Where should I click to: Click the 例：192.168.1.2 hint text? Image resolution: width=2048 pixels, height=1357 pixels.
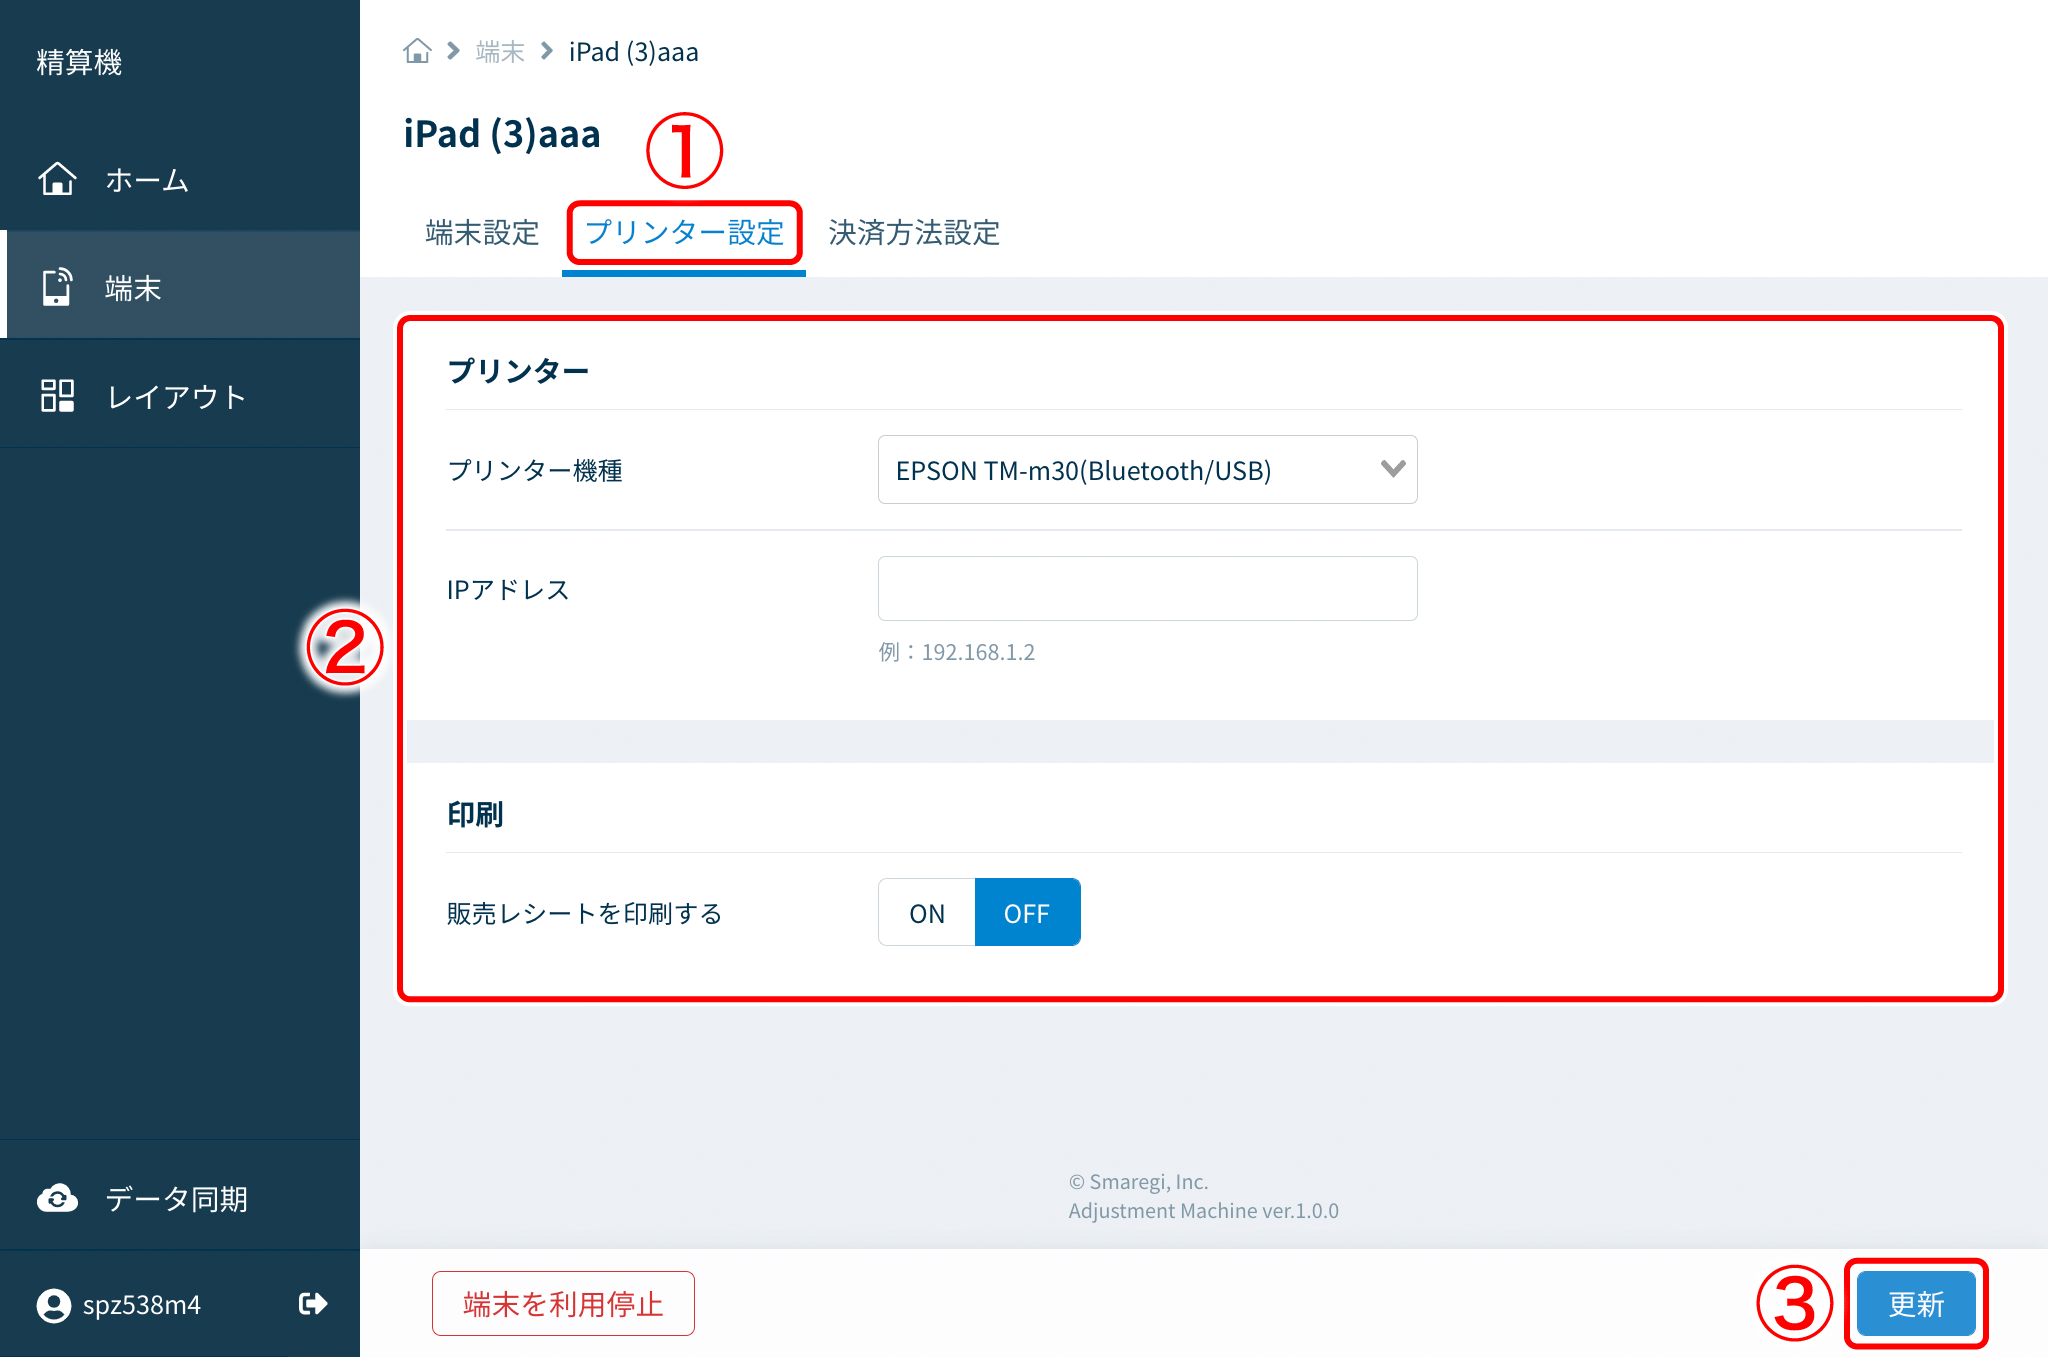coord(957,652)
